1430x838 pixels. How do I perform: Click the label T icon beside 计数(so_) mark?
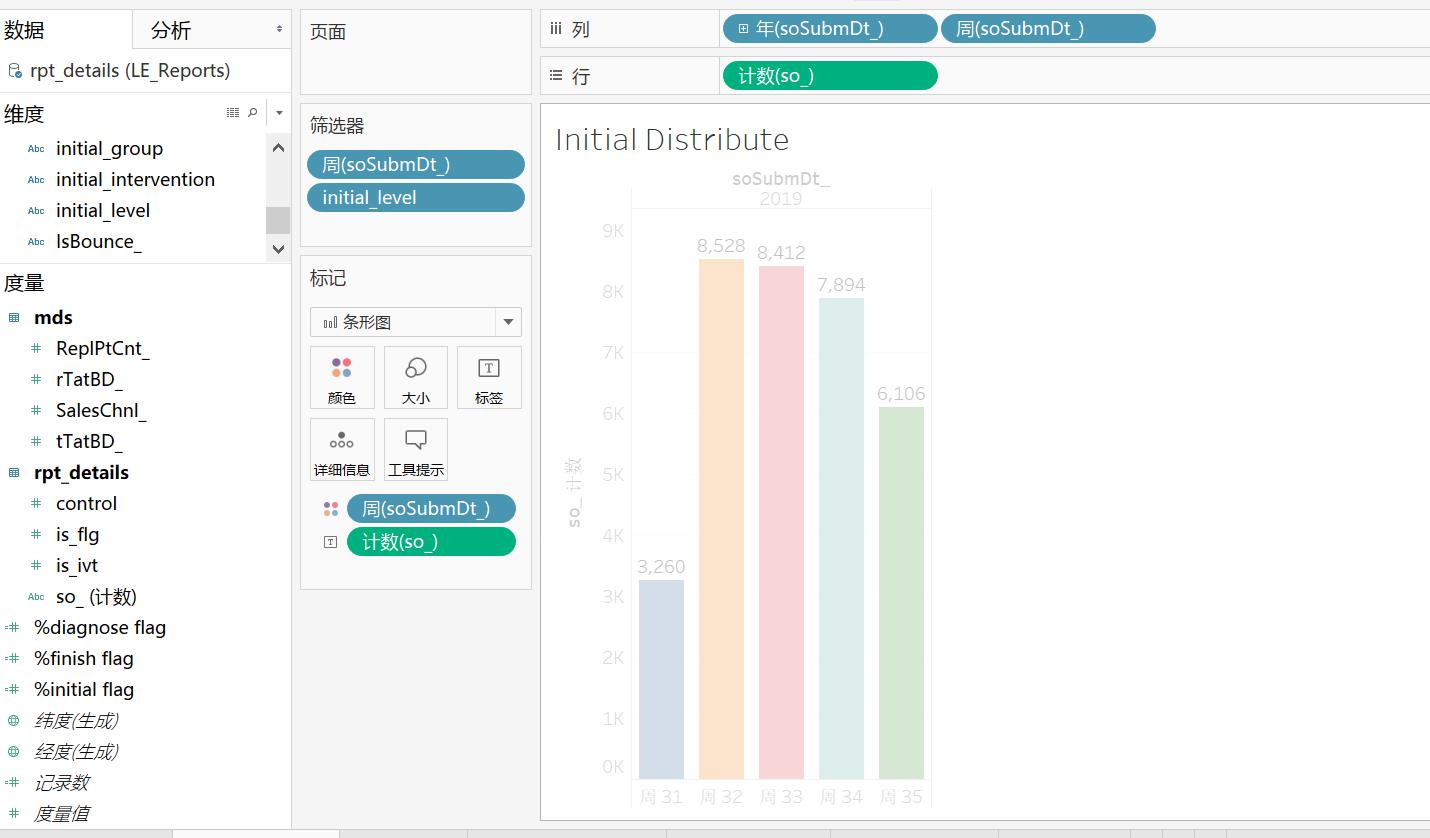(331, 542)
